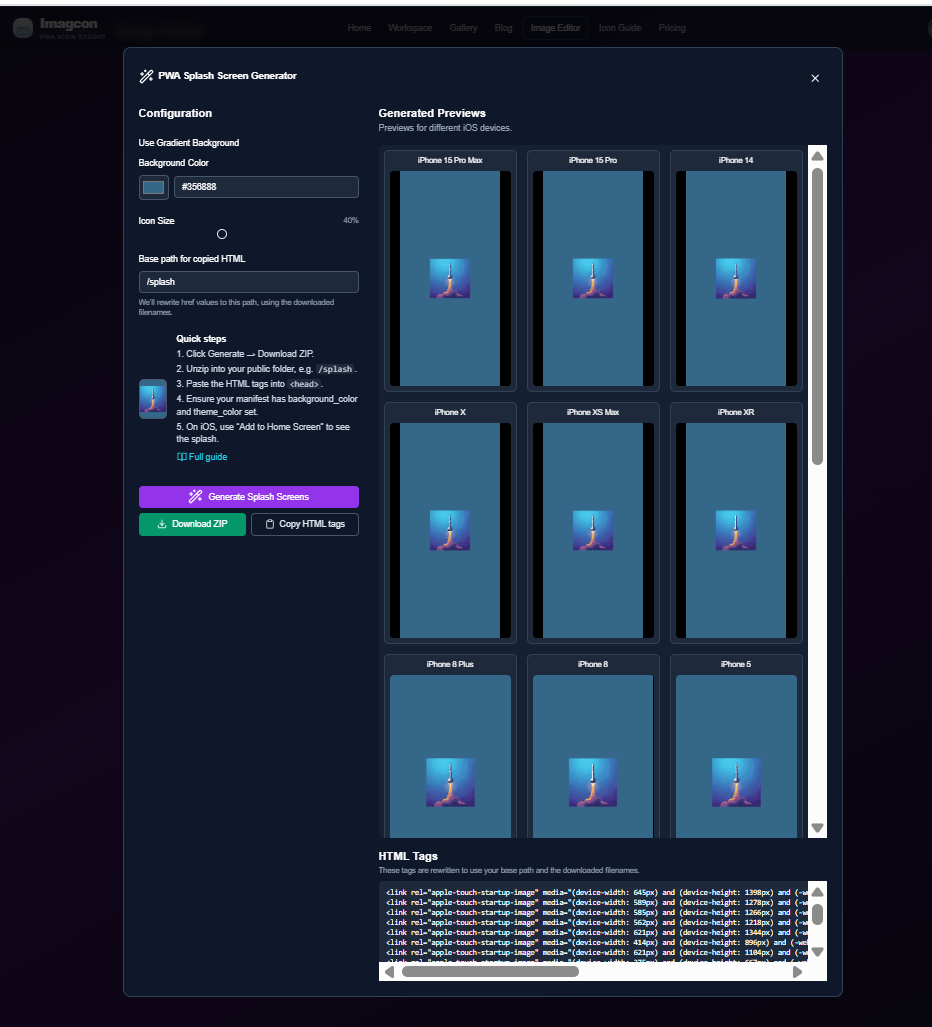Click the base path input showing /splash
The image size is (932, 1027).
click(248, 281)
